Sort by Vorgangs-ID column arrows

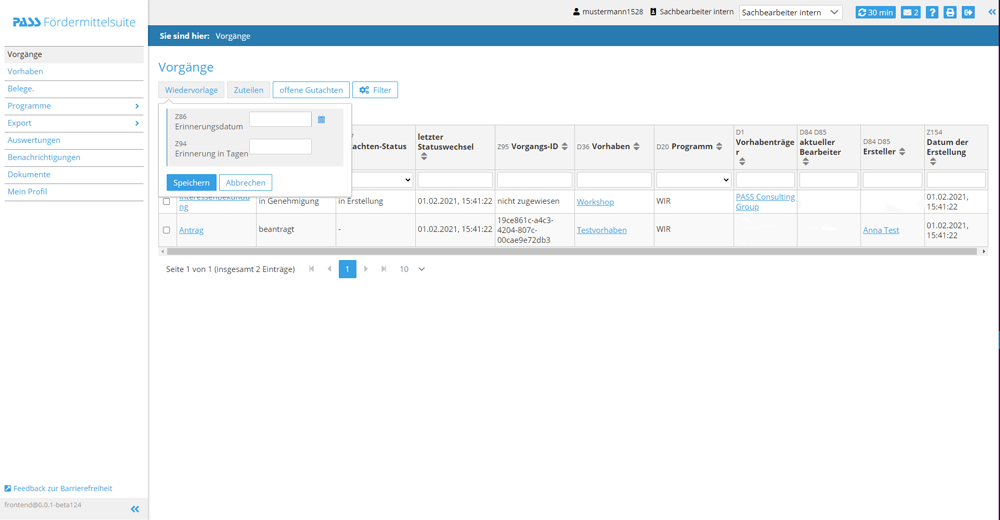(564, 147)
